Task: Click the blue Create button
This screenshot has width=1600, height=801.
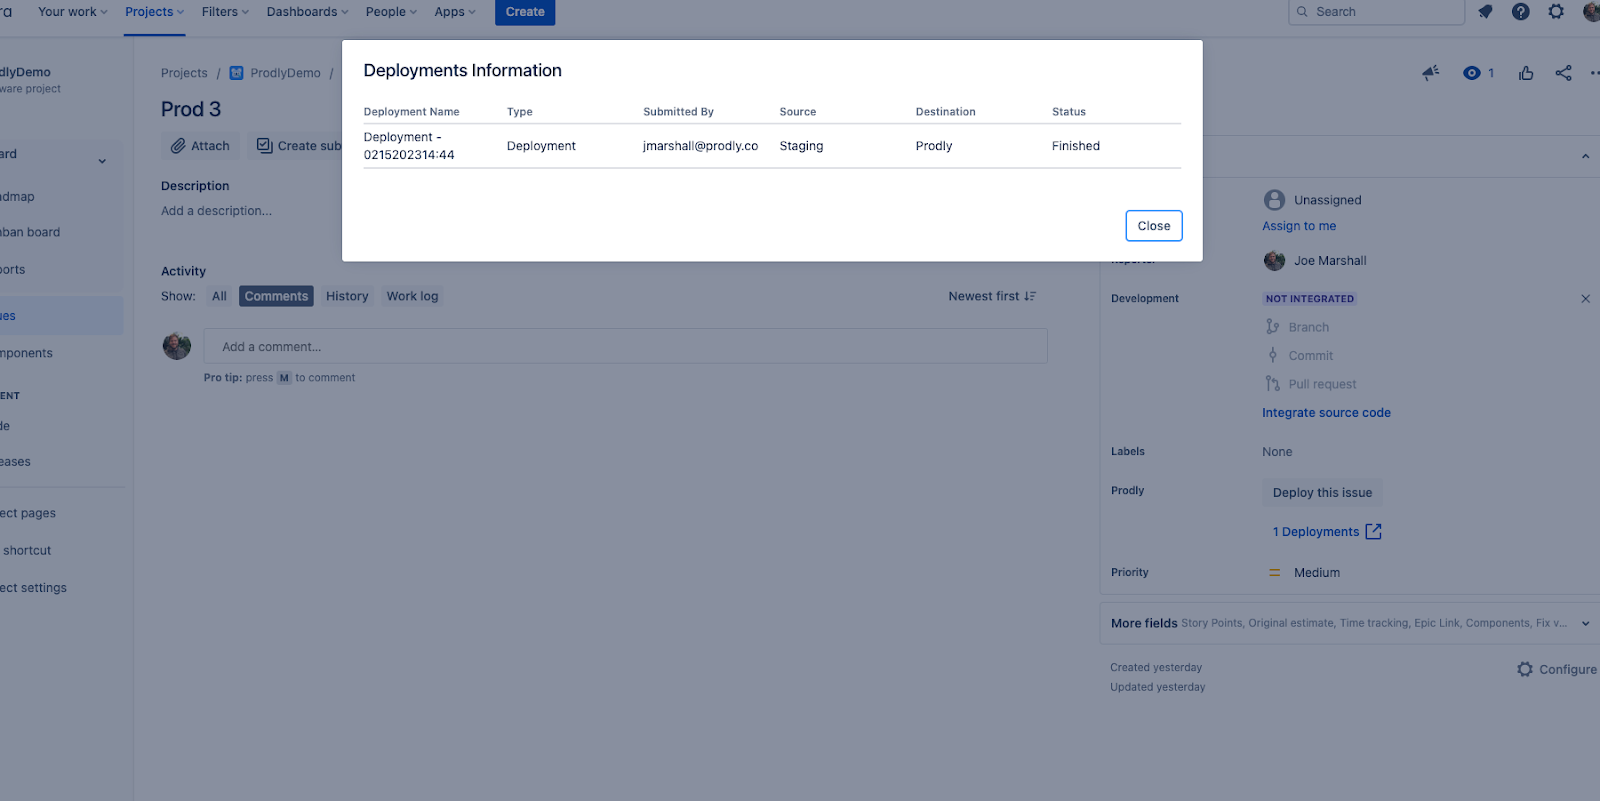Action: click(525, 12)
